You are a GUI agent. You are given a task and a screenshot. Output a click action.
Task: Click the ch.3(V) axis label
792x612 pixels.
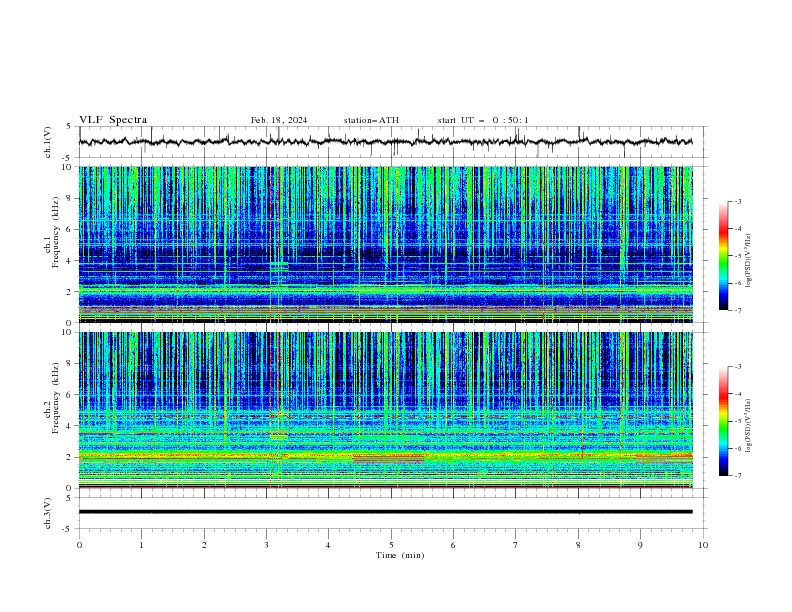tap(48, 513)
